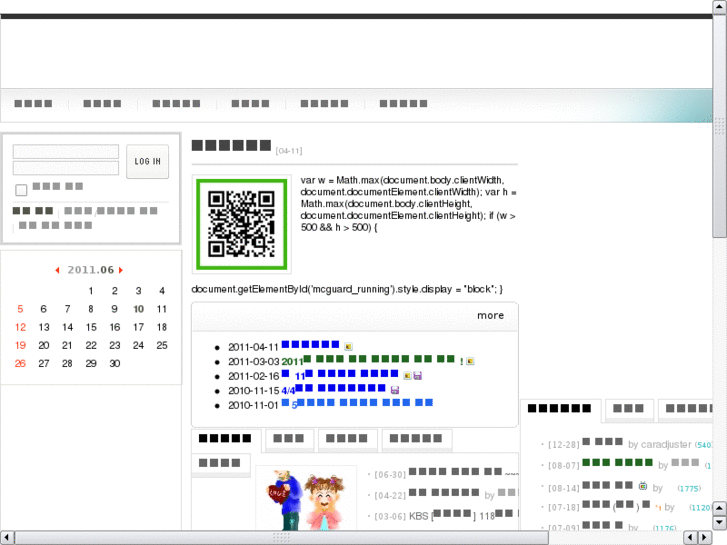727x545 pixels.
Task: Click the LOG IN button
Action: pyautogui.click(x=147, y=161)
